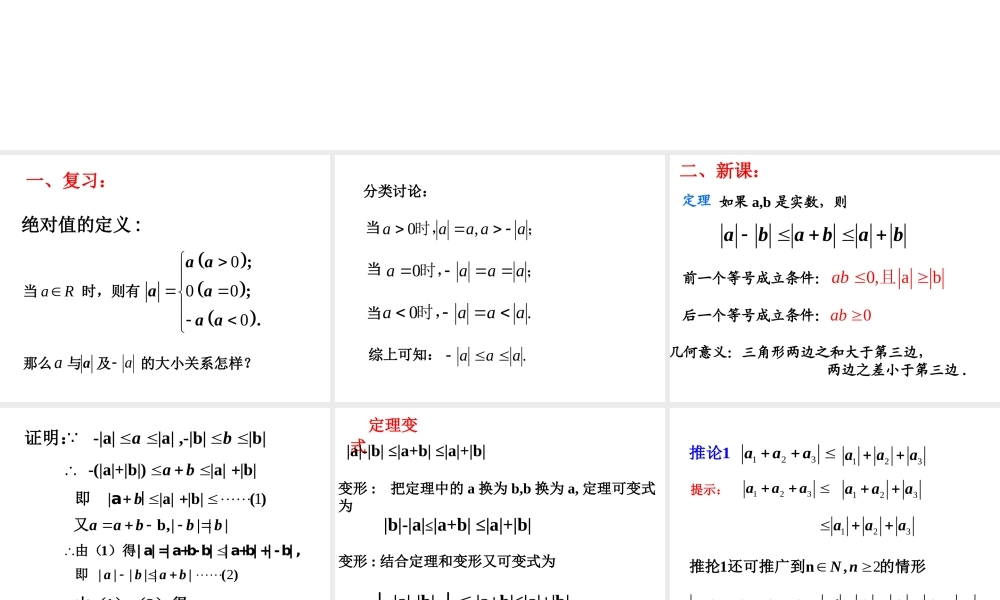Image resolution: width=1000 pixels, height=600 pixels.
Task: Open the 证明 proof slide thumbnail
Action: tap(165, 504)
